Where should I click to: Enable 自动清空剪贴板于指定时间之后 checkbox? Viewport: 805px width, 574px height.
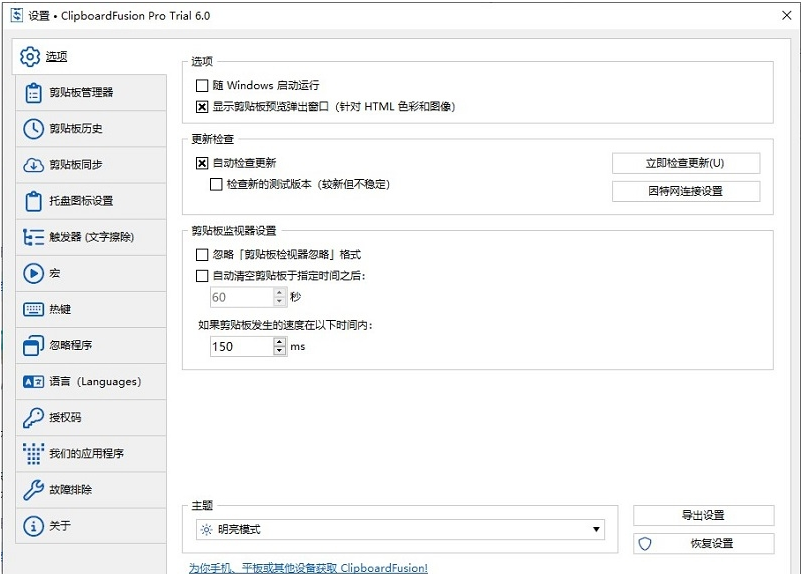202,276
